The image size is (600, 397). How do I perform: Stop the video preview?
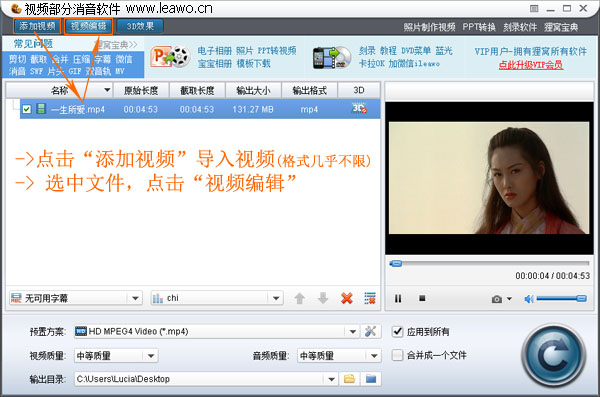pos(422,298)
